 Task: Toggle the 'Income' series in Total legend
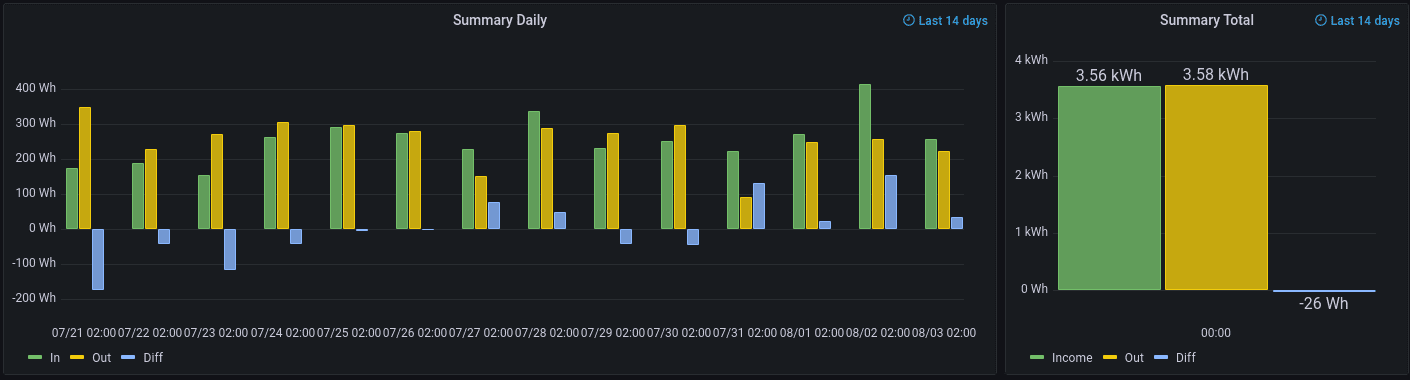[1072, 357]
